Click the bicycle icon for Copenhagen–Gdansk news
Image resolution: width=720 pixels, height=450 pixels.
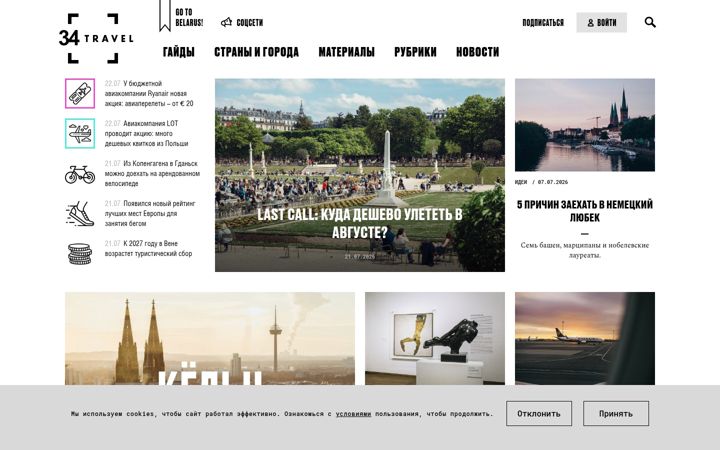coord(80,174)
